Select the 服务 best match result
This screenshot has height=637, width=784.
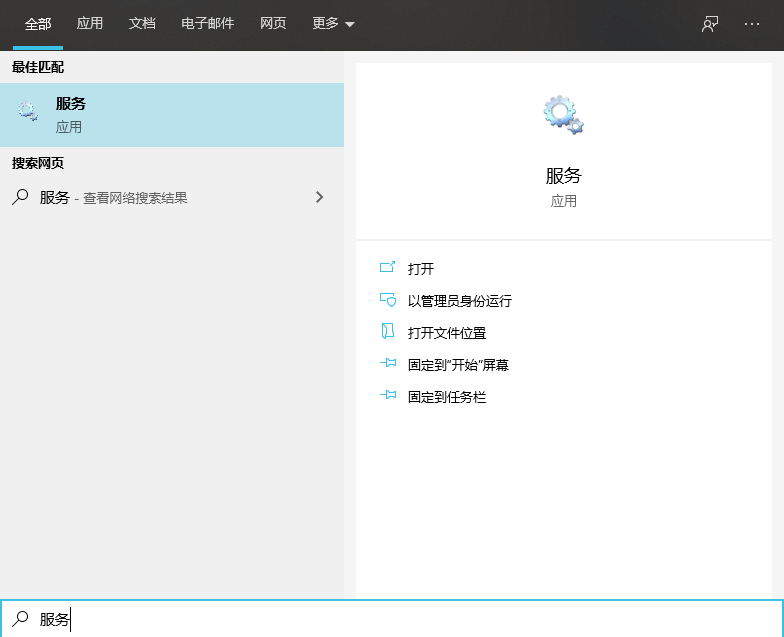pyautogui.click(x=172, y=115)
